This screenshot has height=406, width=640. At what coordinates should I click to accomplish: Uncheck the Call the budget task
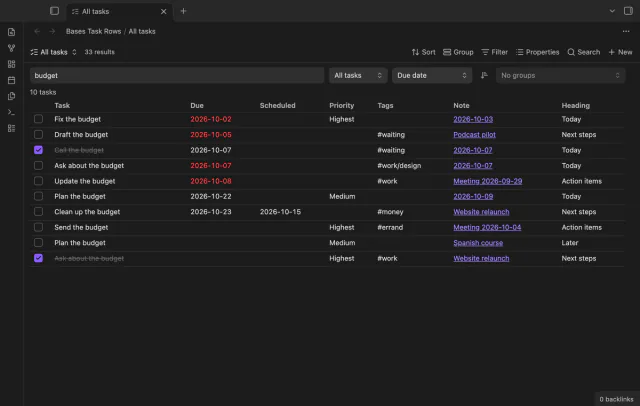[x=38, y=150]
